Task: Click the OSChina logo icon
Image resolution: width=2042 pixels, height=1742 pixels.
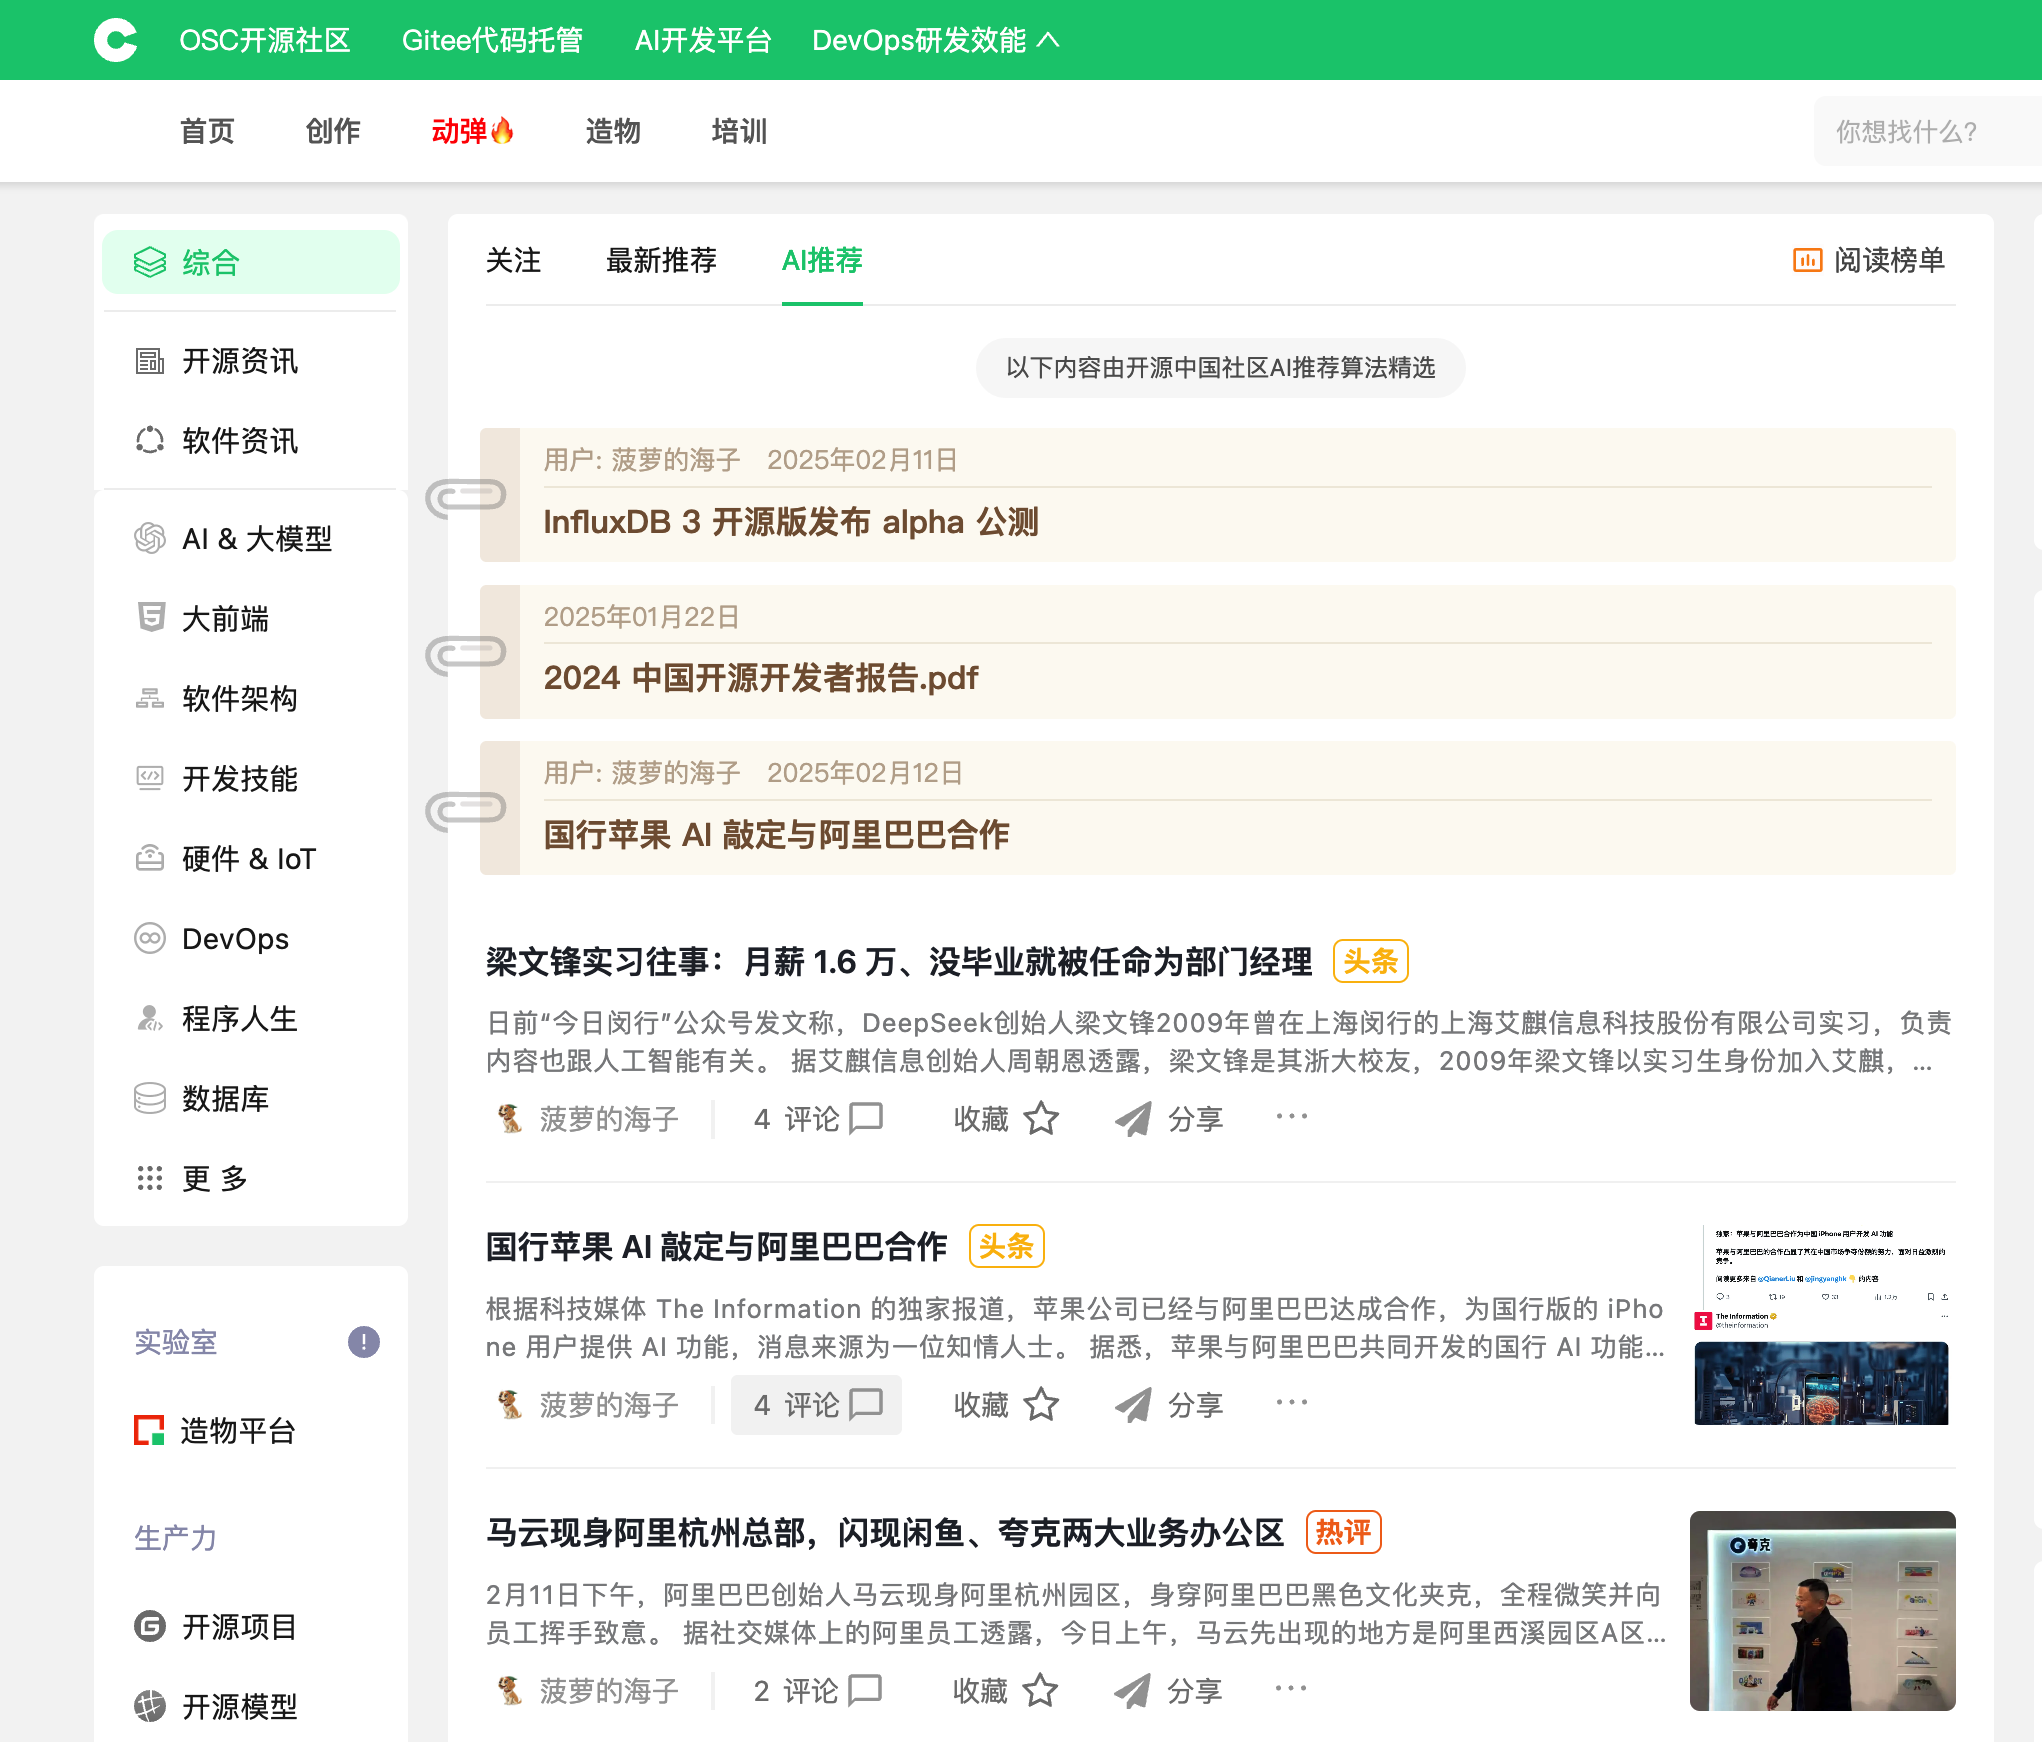Action: tap(116, 40)
